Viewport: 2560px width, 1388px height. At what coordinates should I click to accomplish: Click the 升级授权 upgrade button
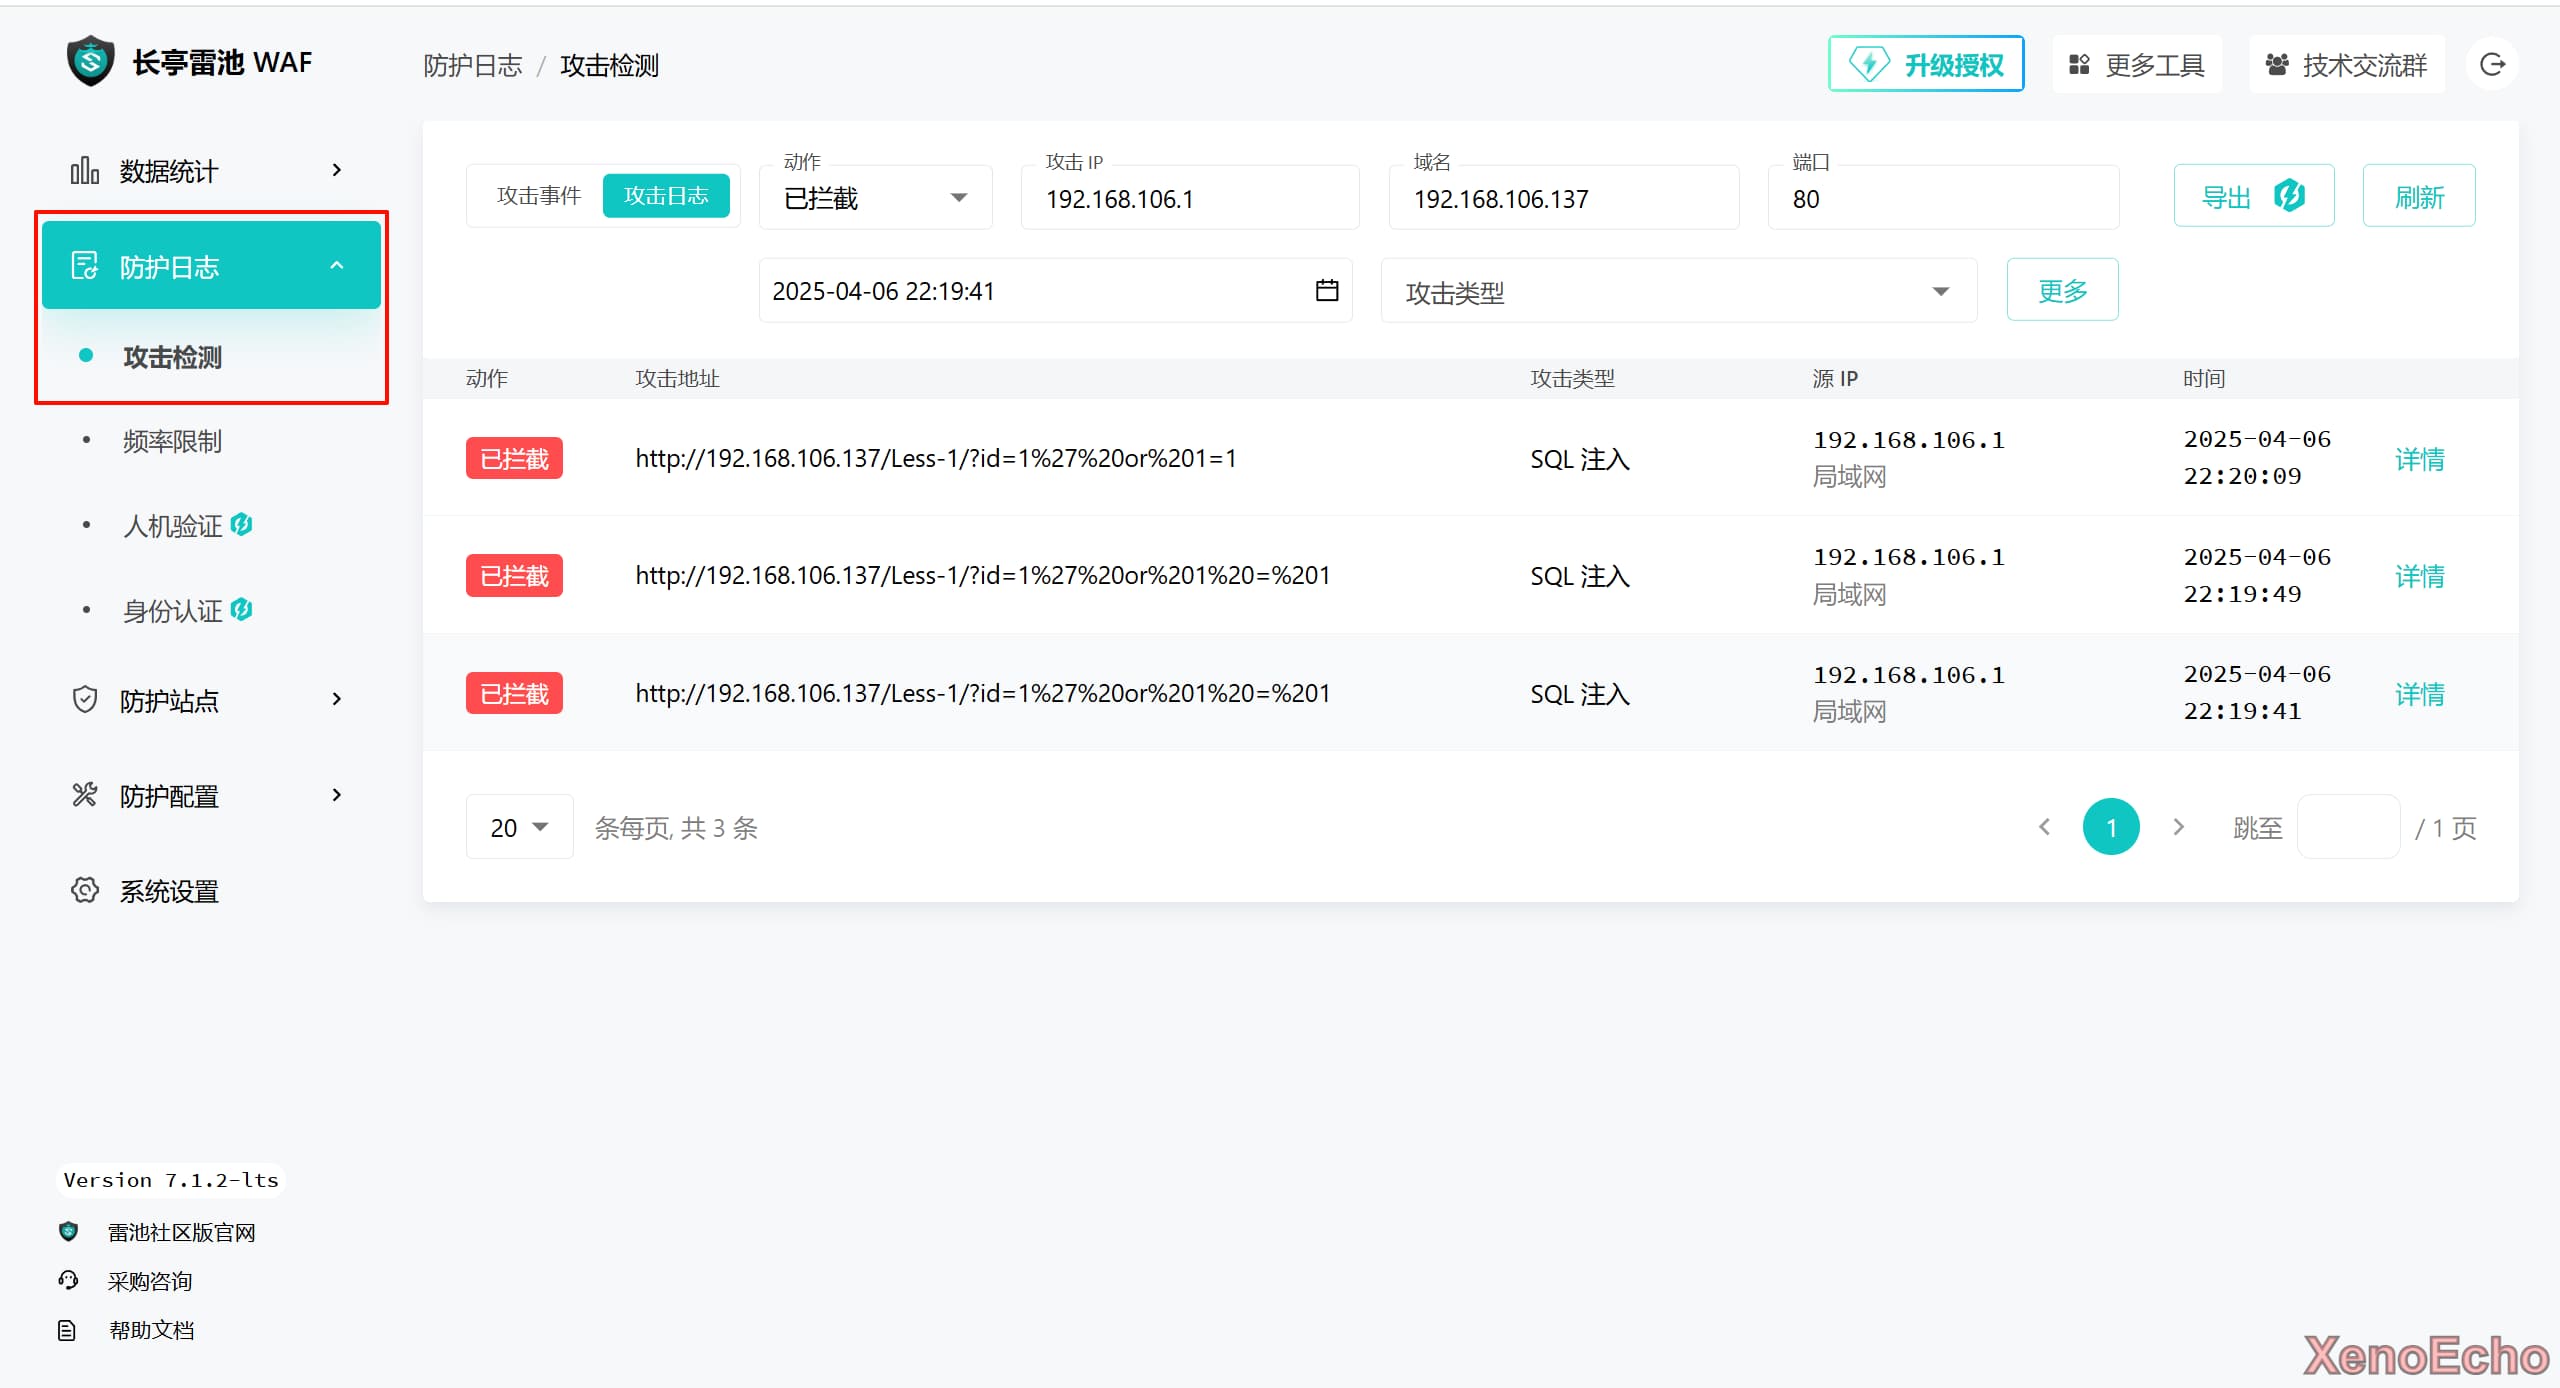coord(1925,65)
